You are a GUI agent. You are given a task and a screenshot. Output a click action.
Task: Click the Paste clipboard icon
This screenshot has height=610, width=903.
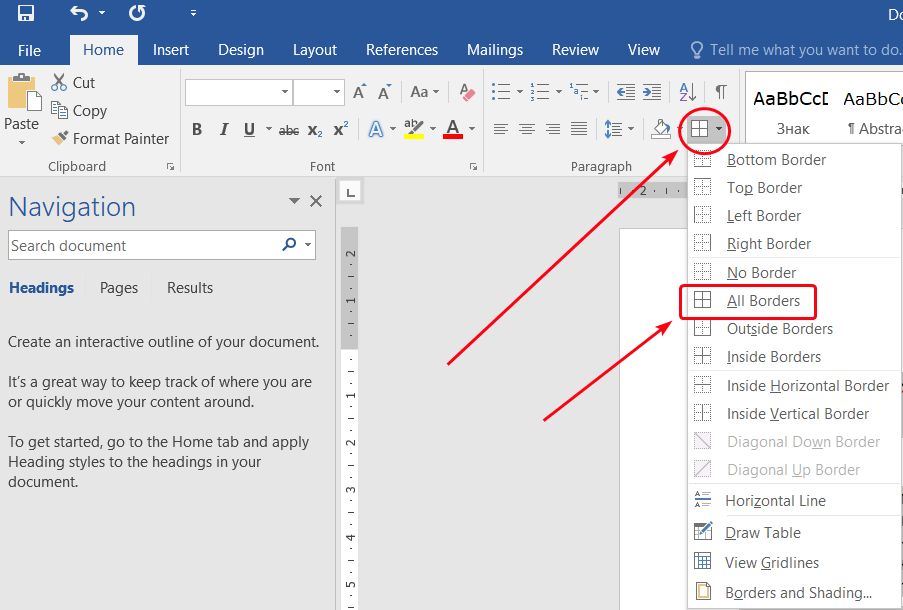(23, 92)
